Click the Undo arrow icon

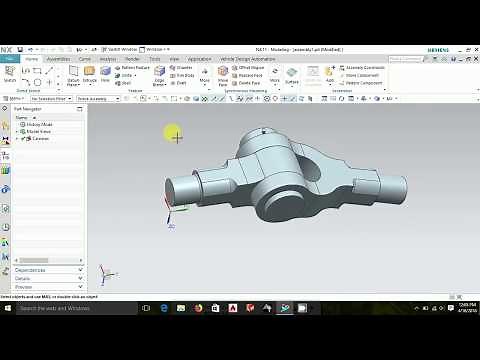[x=30, y=50]
